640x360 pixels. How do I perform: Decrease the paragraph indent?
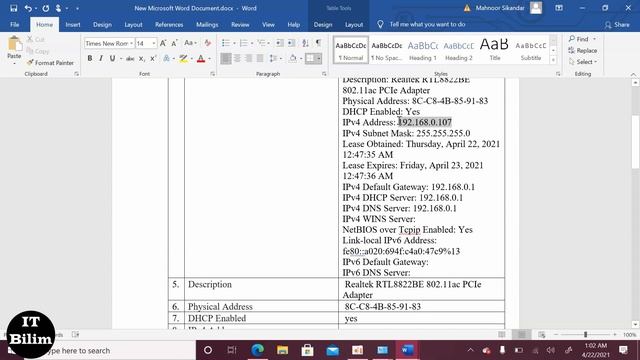tap(280, 43)
